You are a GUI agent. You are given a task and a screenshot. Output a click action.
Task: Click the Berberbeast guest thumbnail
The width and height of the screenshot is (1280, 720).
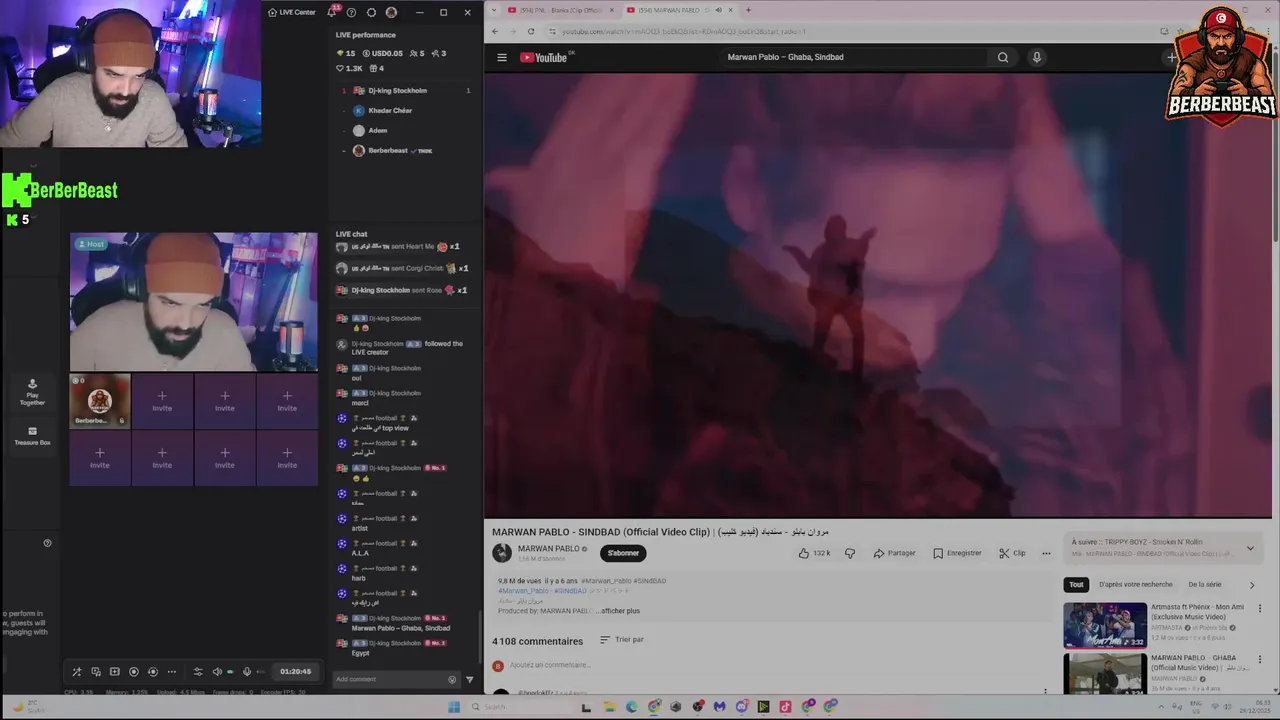pyautogui.click(x=99, y=400)
